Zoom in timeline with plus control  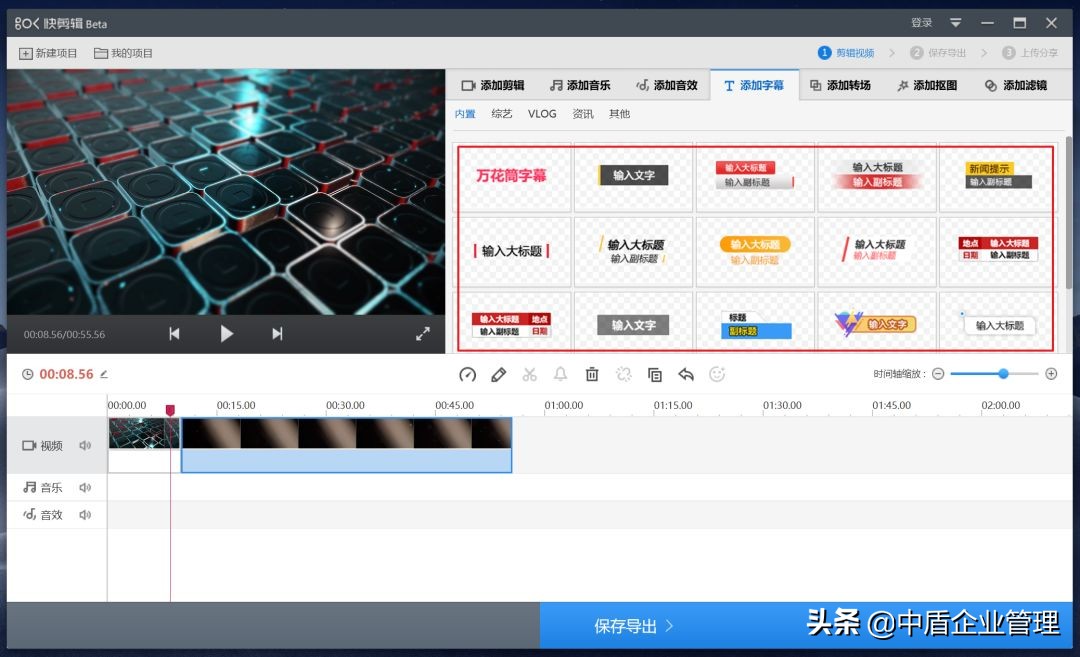pyautogui.click(x=1051, y=373)
